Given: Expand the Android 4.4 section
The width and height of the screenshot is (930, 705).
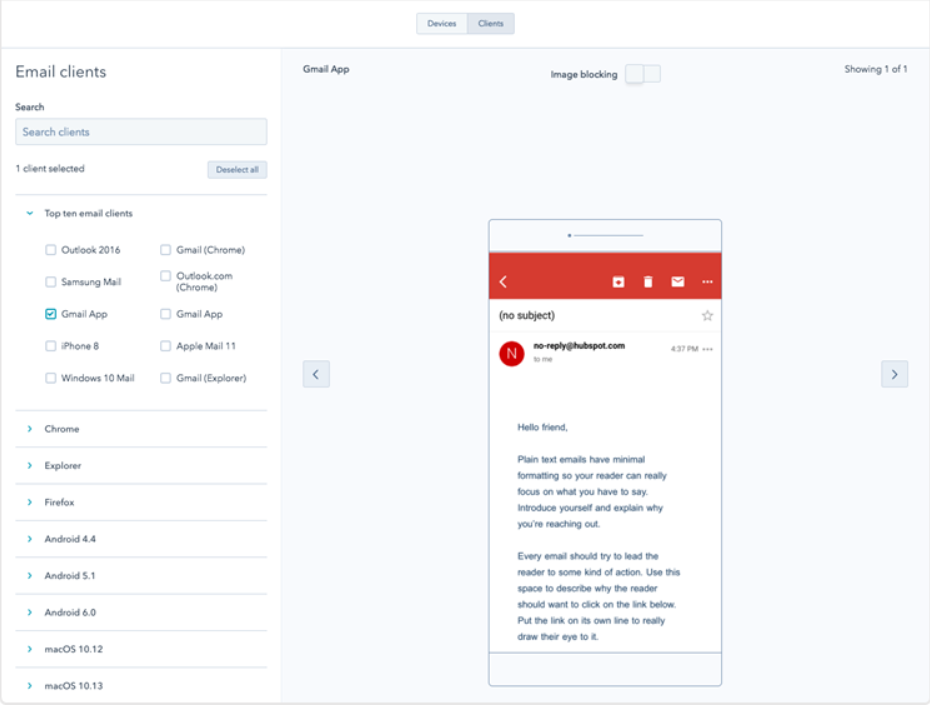Looking at the screenshot, I should pyautogui.click(x=30, y=539).
